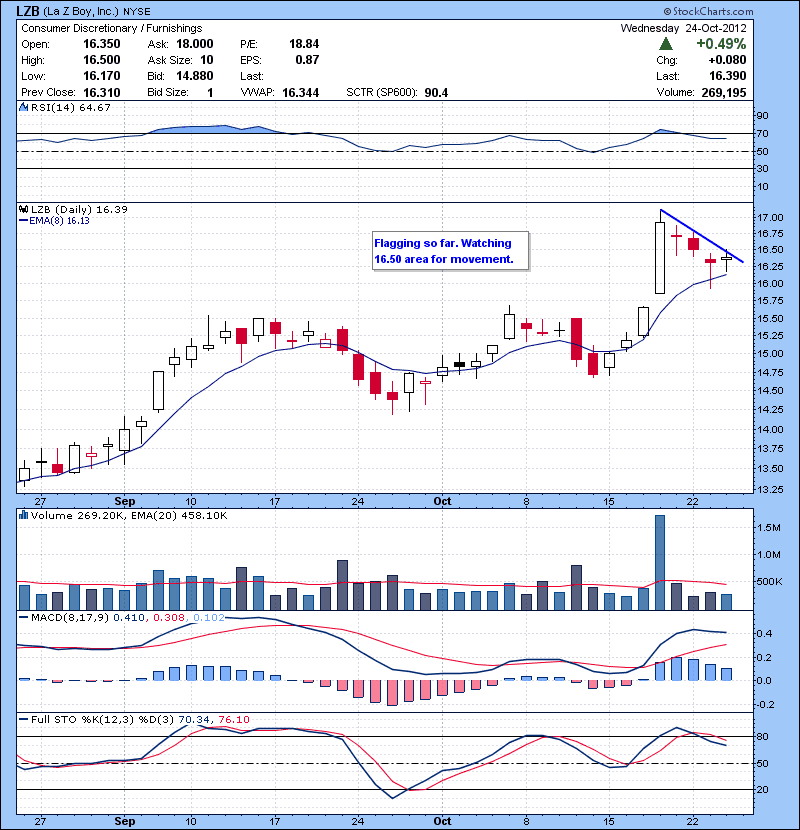Click the Oct label on price chart axis
The width and height of the screenshot is (800, 830).
coord(442,501)
